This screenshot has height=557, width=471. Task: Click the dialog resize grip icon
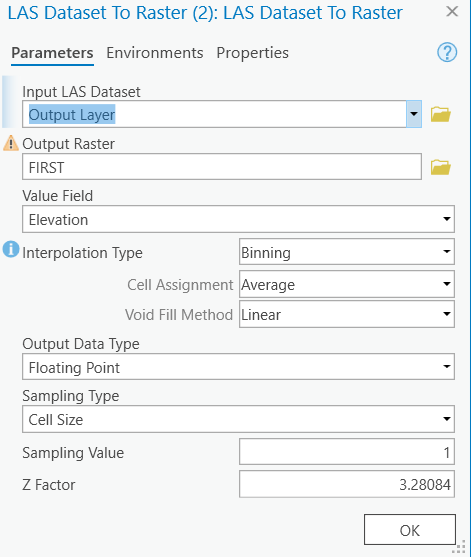[x=460, y=546]
